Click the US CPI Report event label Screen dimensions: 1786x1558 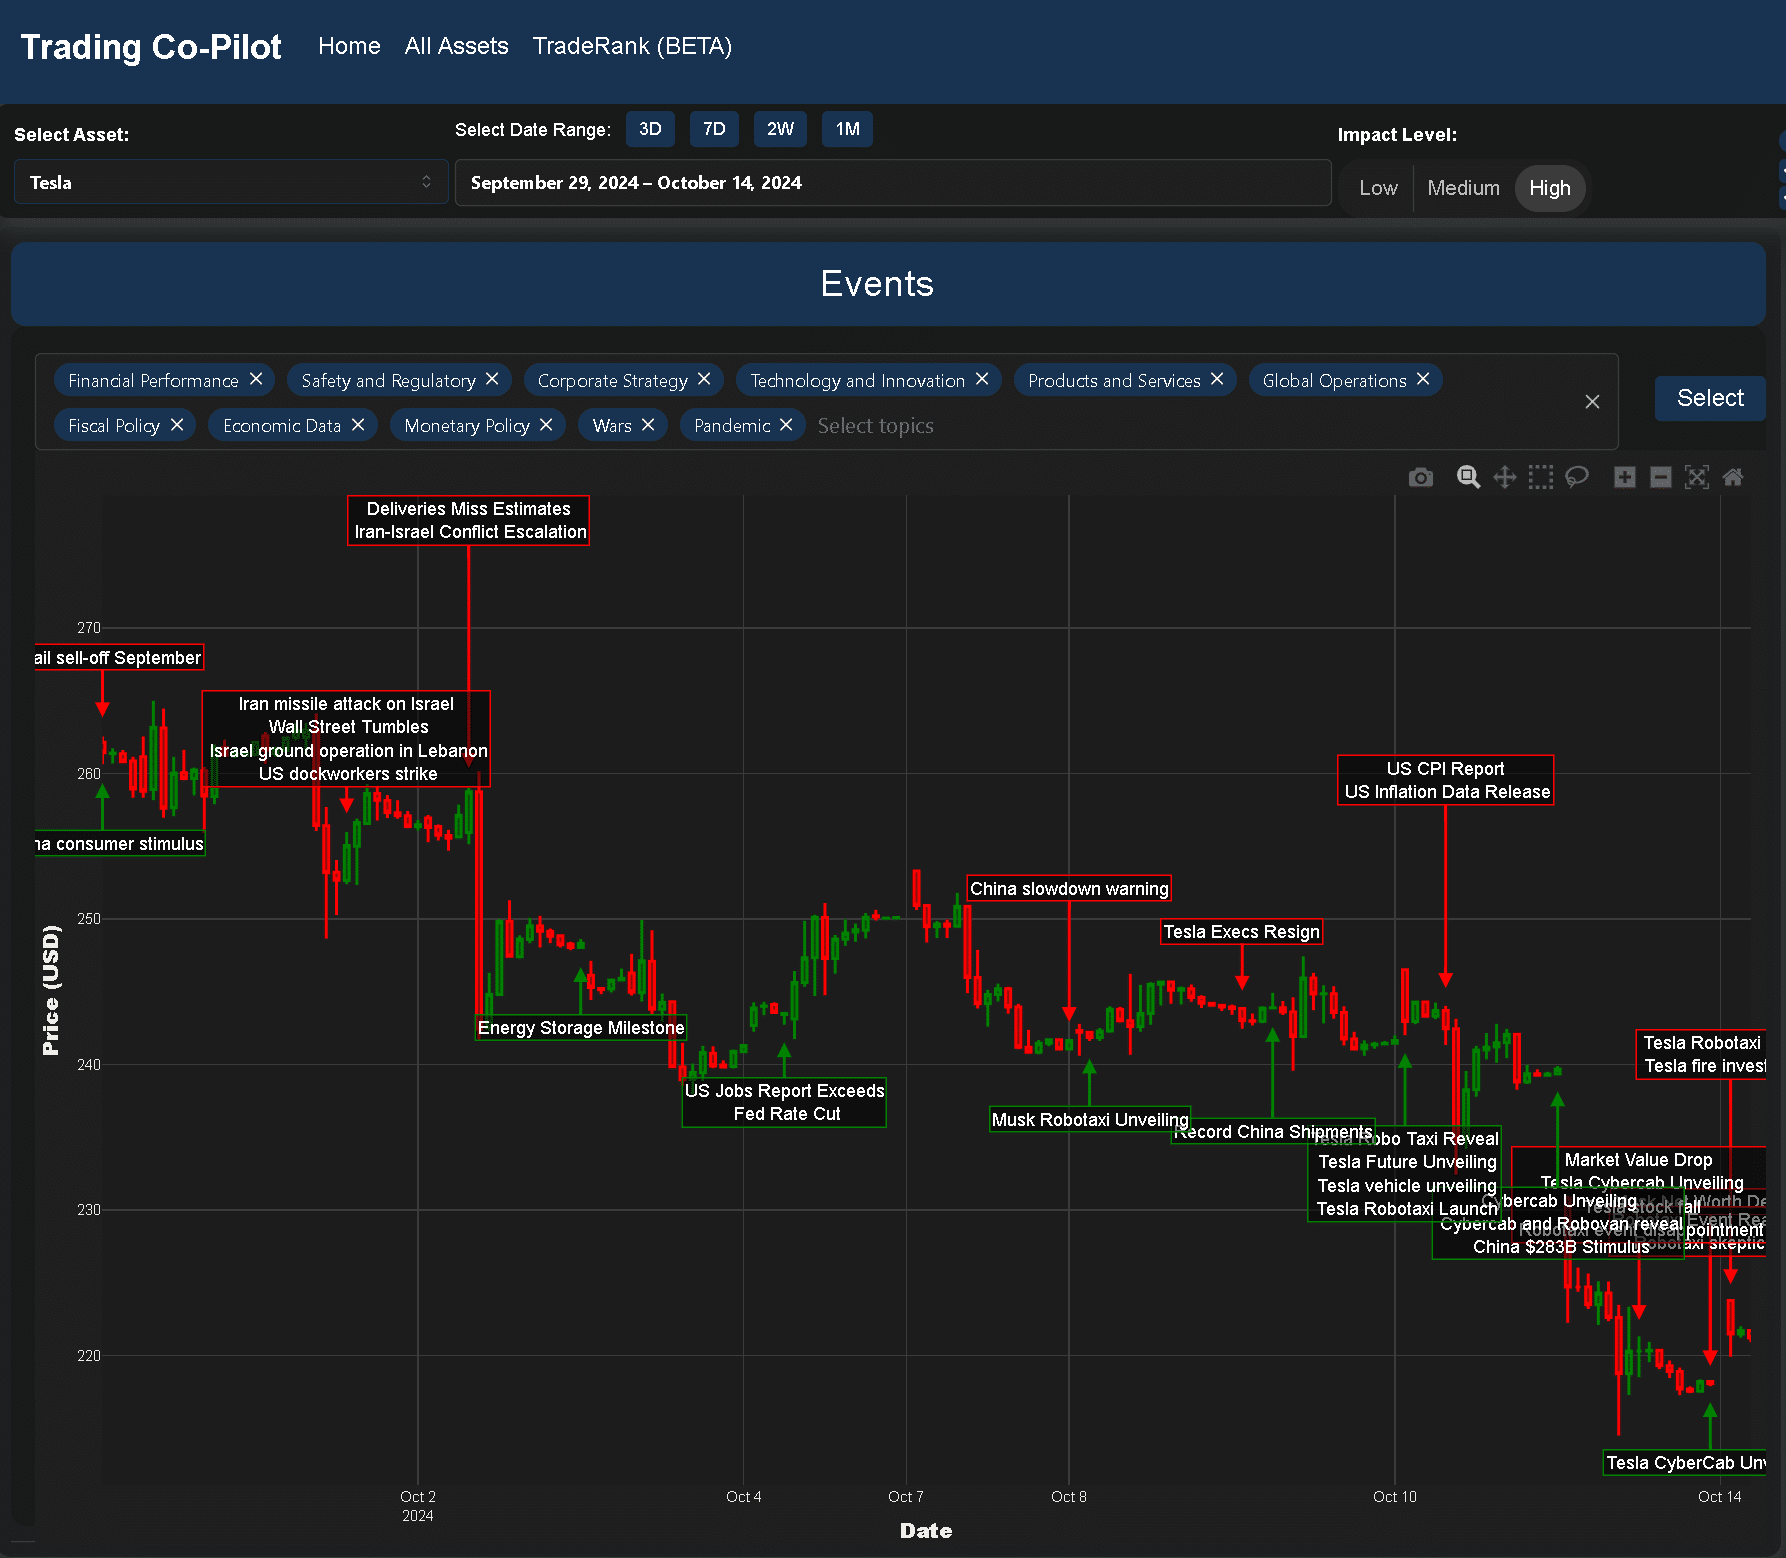pos(1445,768)
